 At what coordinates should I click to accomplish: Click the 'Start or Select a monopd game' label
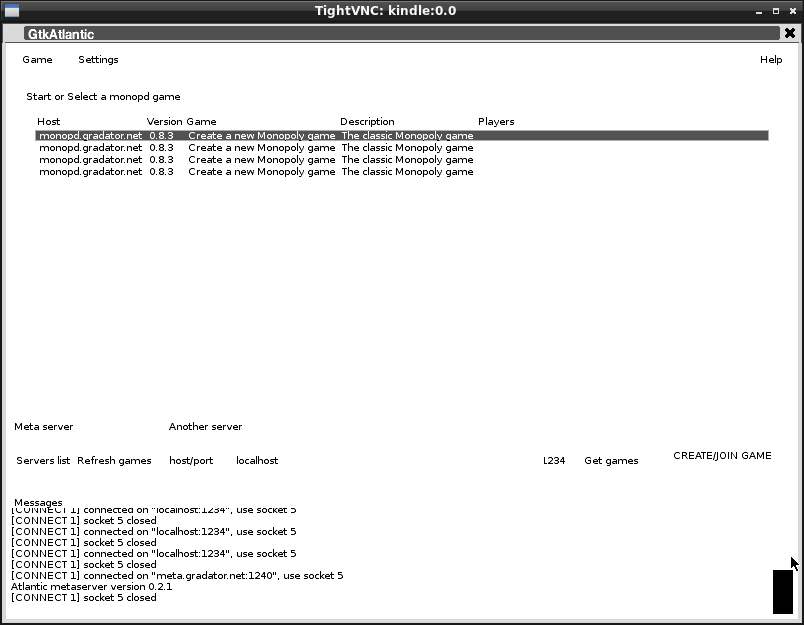pos(103,96)
